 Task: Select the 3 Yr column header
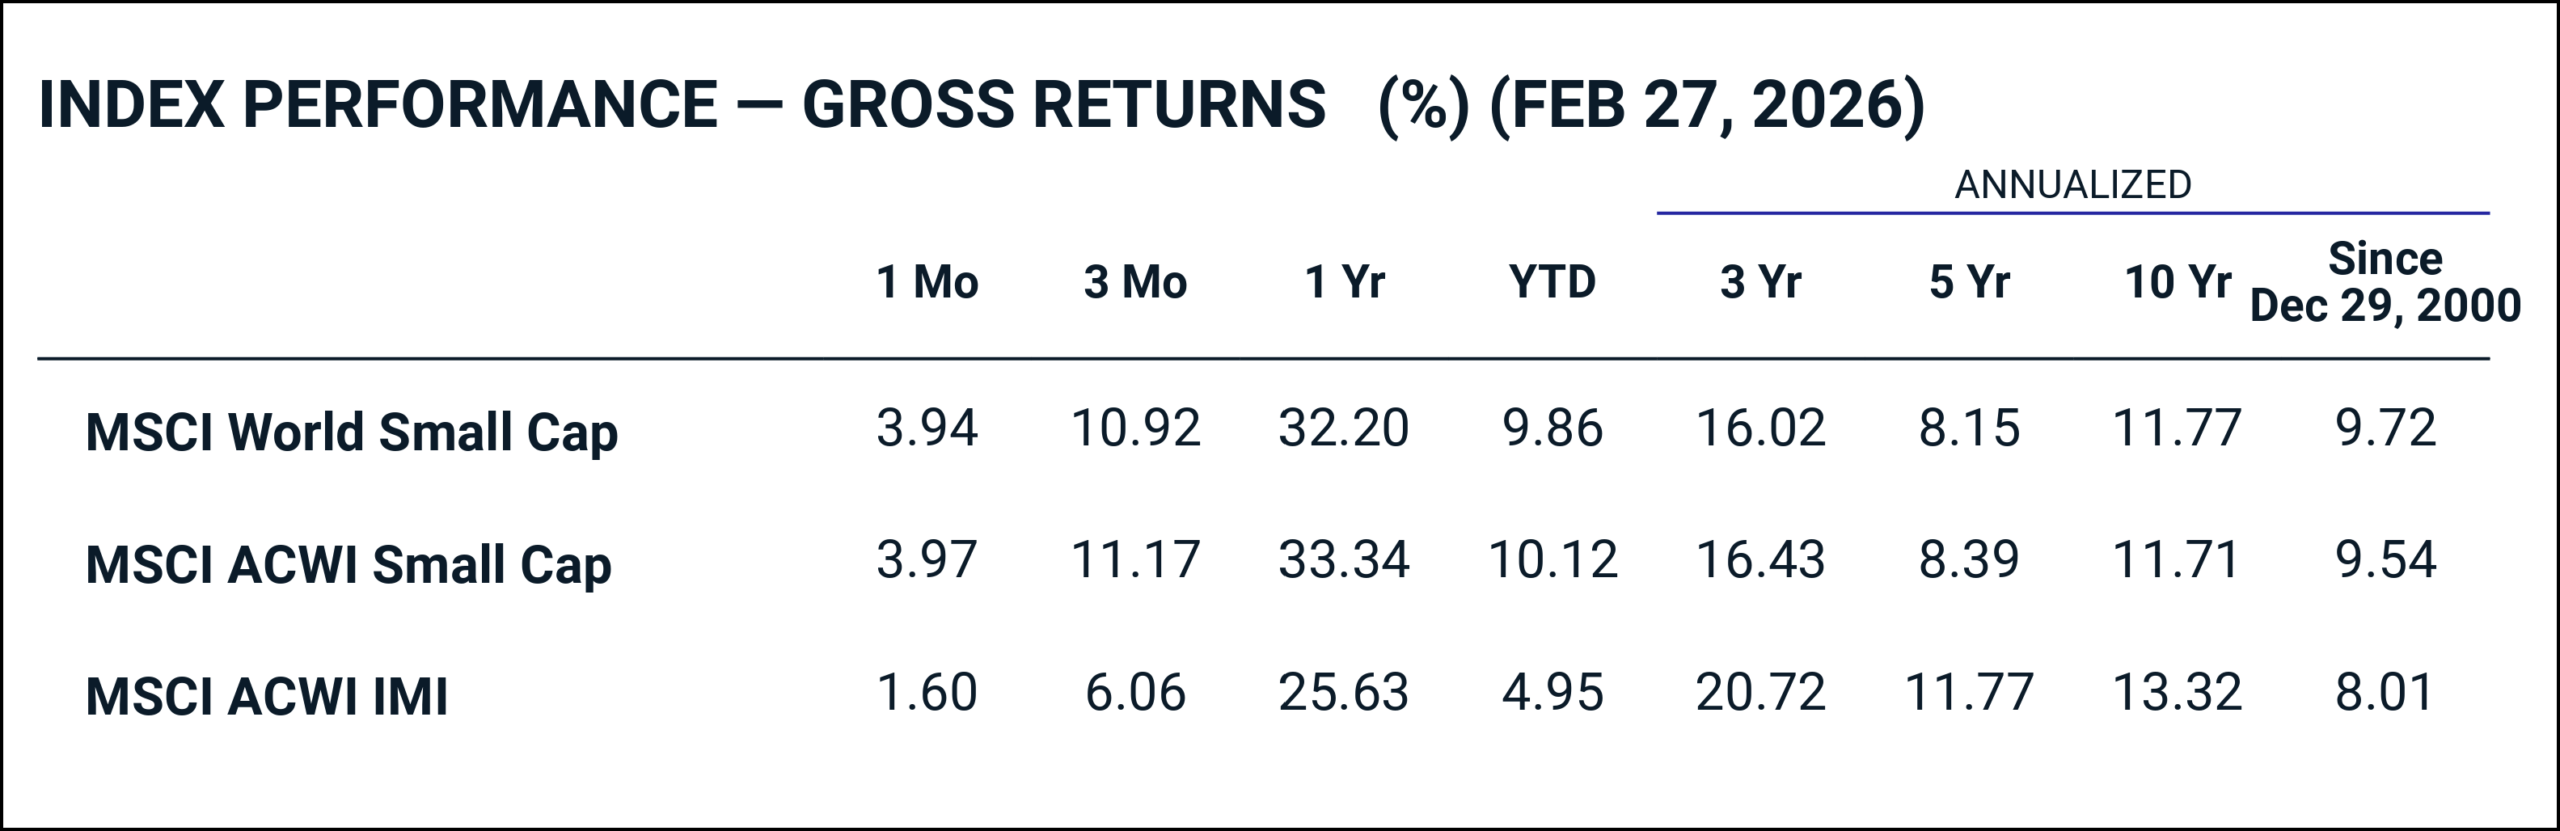pos(1760,282)
